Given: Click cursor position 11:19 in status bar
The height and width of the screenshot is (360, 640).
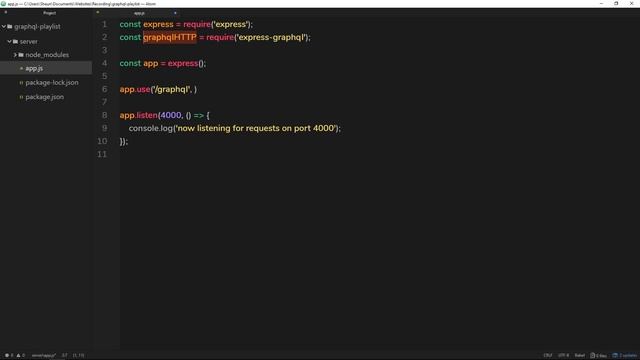Looking at the screenshot, I should 78,356.
